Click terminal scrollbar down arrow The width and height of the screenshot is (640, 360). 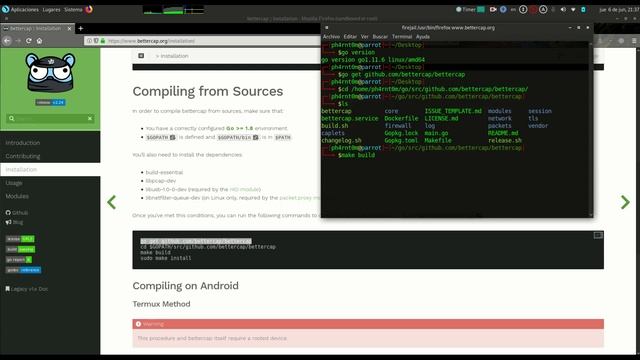tap(590, 214)
